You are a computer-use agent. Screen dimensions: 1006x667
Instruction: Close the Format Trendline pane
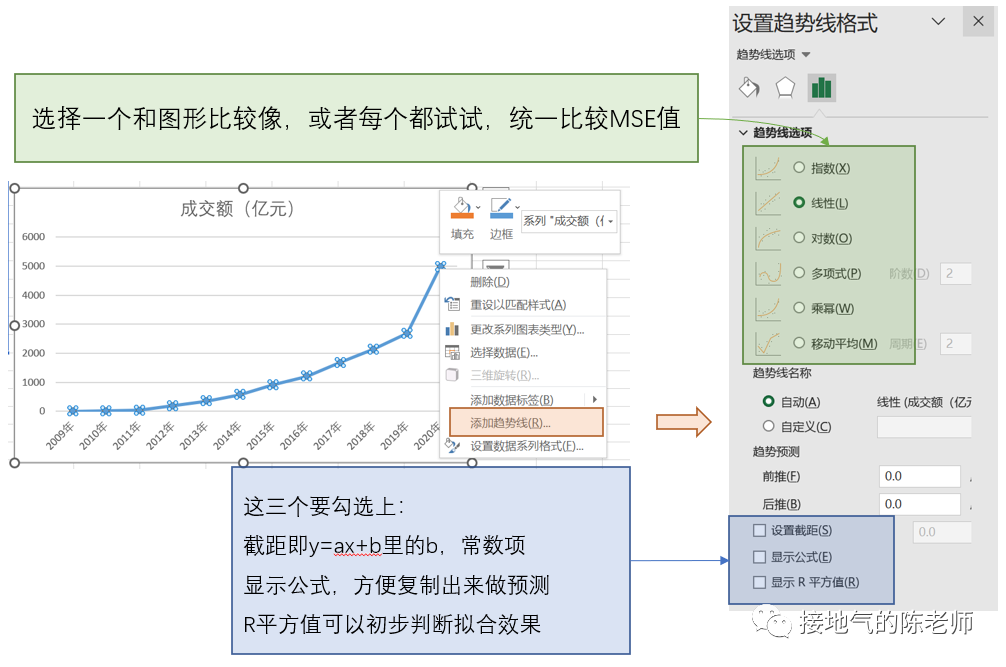coord(978,21)
